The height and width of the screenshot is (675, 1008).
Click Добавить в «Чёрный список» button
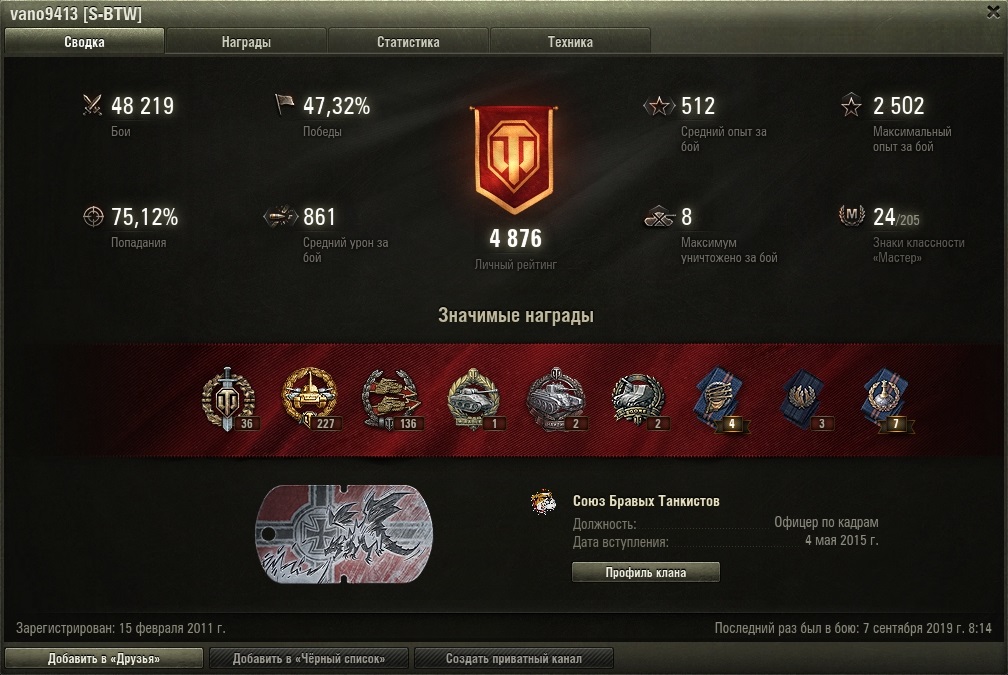point(309,658)
